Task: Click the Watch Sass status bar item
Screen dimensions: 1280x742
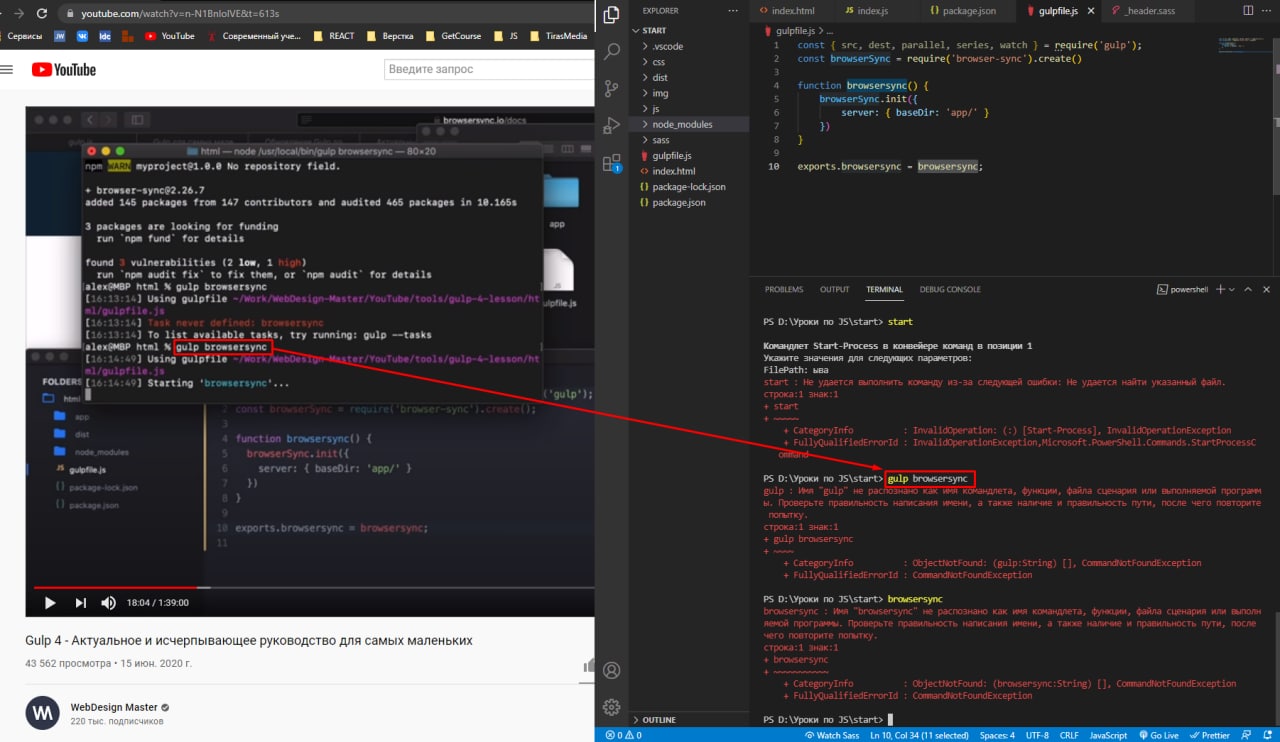Action: click(x=831, y=735)
